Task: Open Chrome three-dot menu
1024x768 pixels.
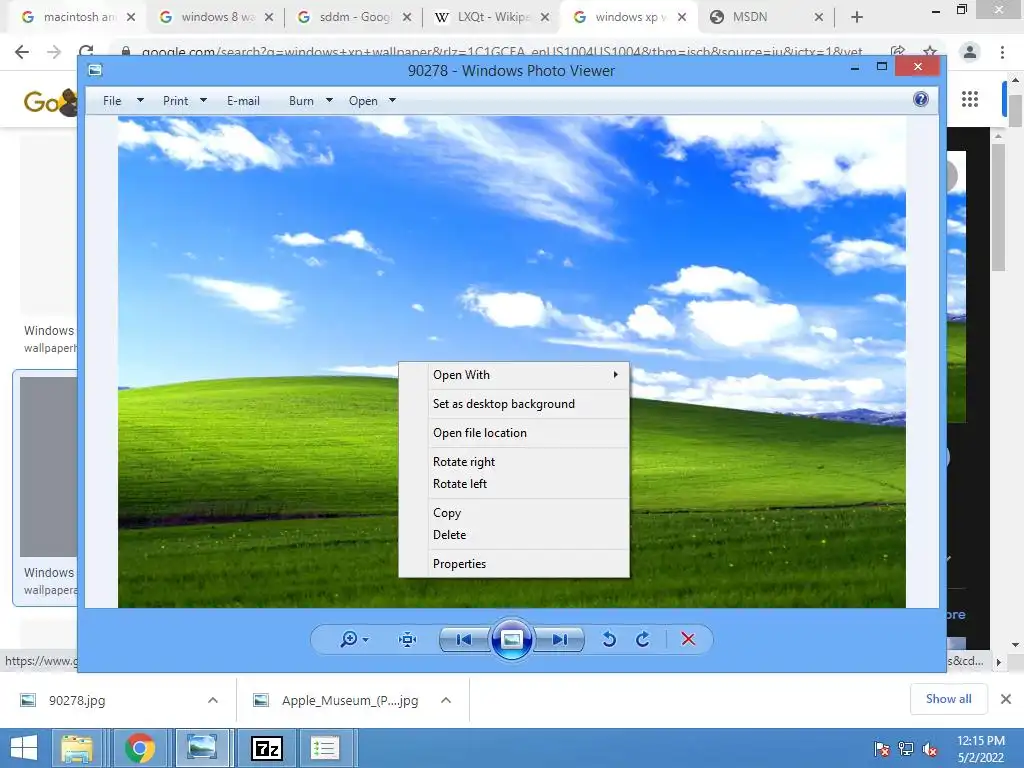Action: 1002,52
